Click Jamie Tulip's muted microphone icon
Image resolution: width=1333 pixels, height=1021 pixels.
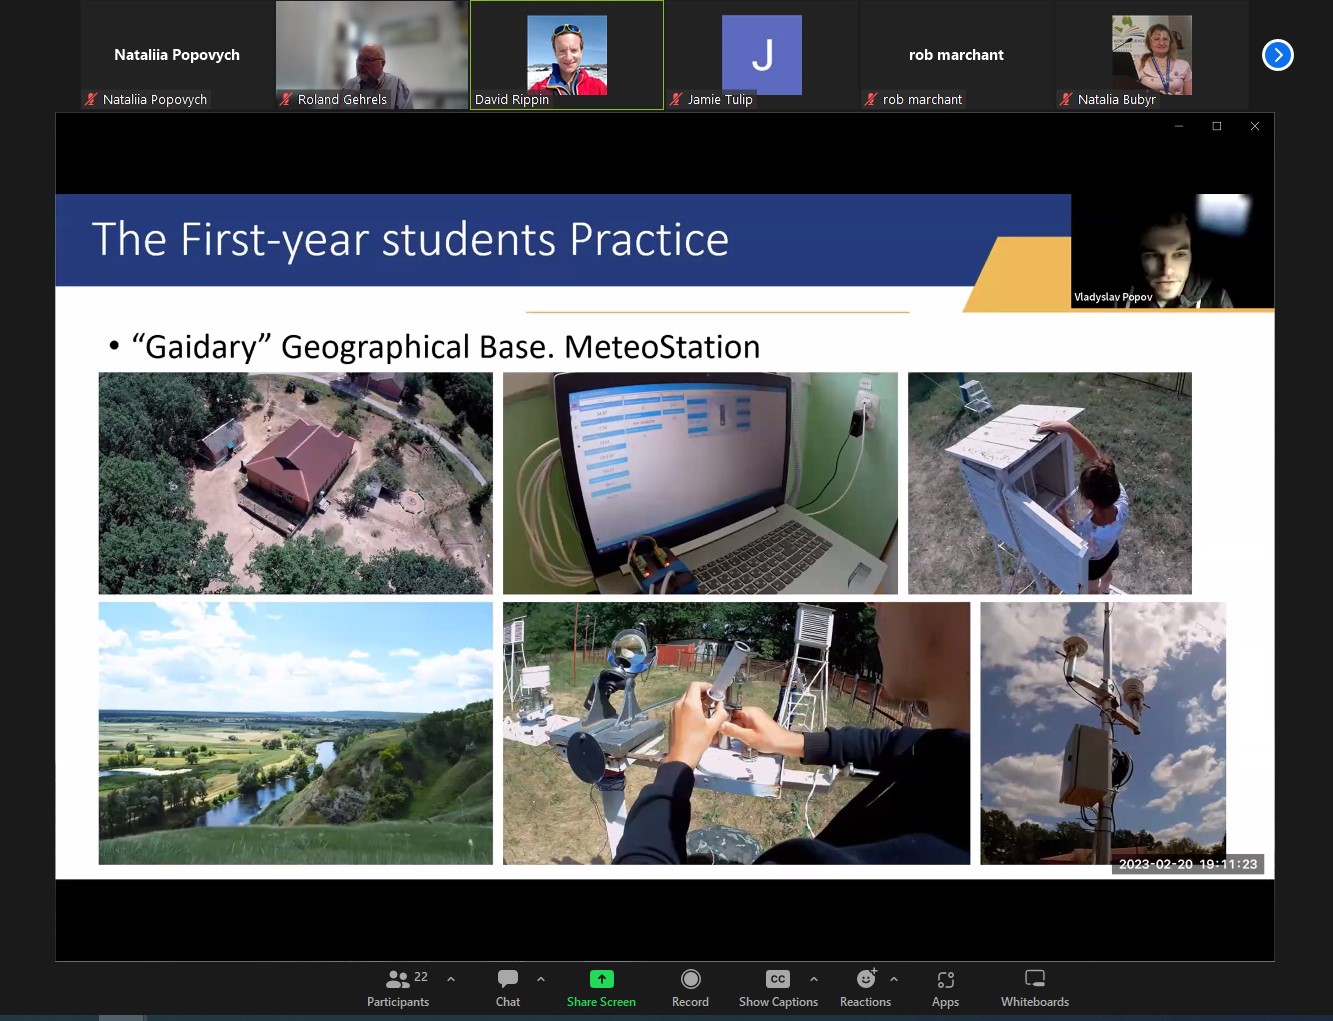676,99
